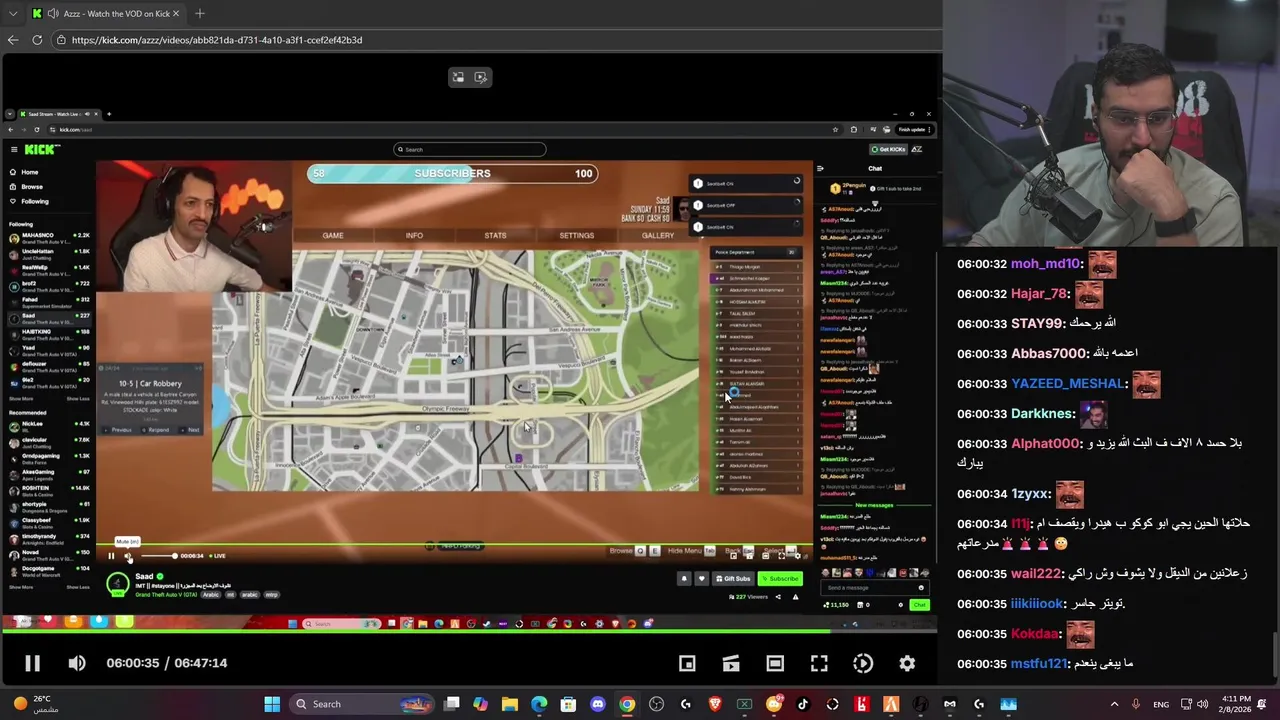Enter fullscreen on the VOD player
Image resolution: width=1280 pixels, height=720 pixels.
(819, 663)
